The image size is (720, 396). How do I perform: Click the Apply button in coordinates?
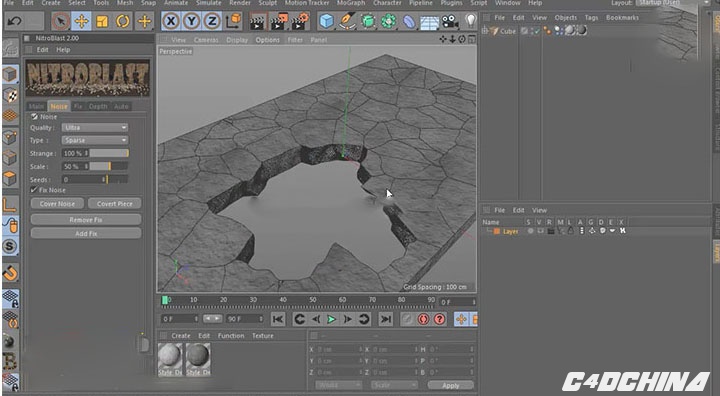click(x=450, y=385)
